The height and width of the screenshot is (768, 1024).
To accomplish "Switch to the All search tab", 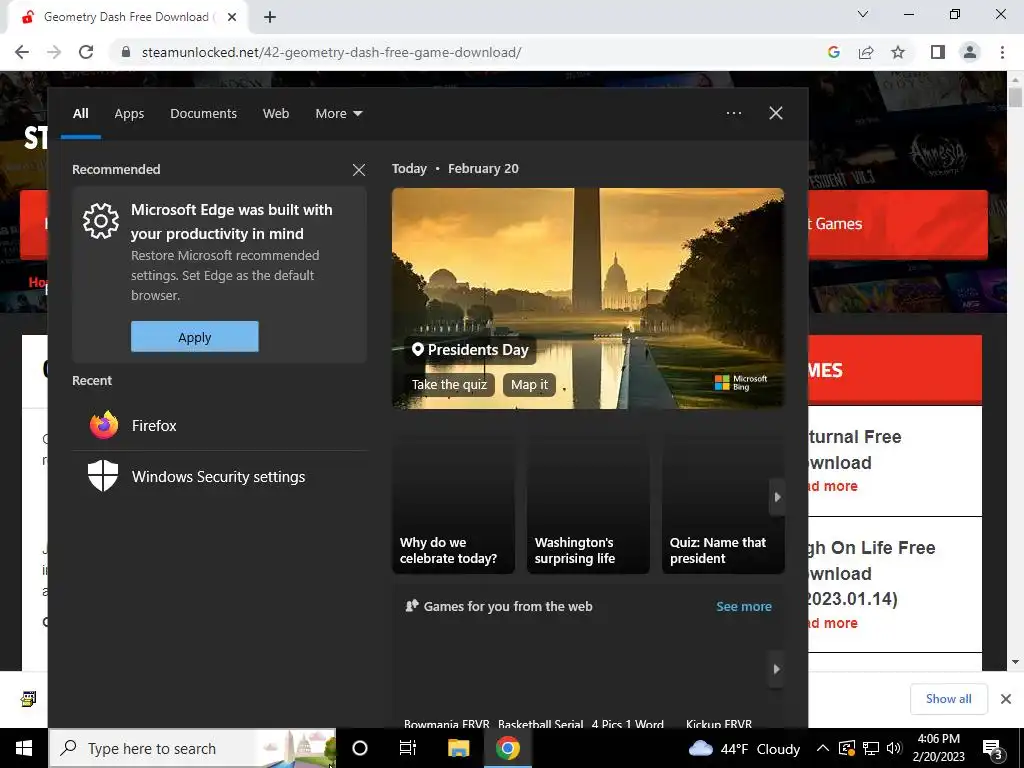I will (80, 114).
